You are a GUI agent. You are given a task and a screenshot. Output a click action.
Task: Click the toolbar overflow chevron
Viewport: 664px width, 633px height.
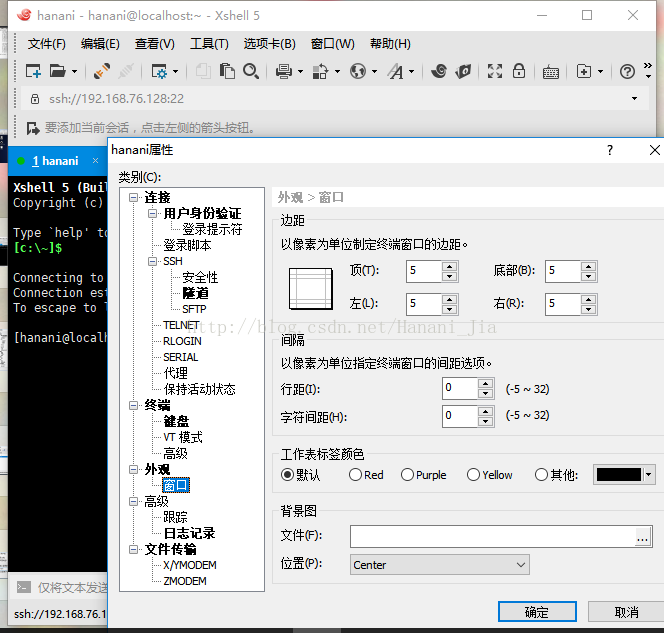coord(647,65)
